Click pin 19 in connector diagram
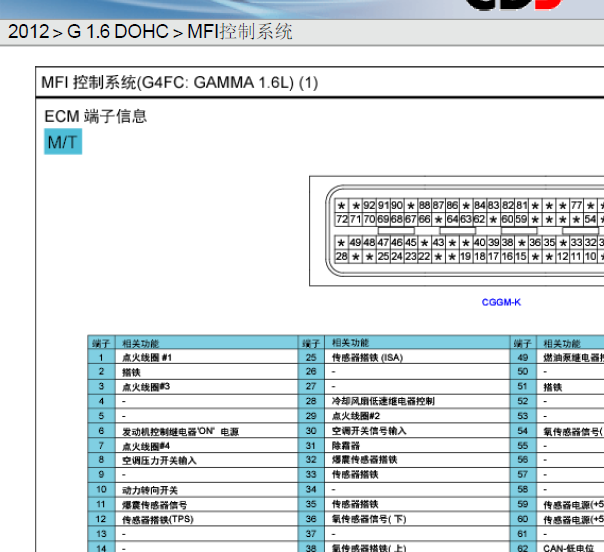The height and width of the screenshot is (552, 604). point(466,256)
